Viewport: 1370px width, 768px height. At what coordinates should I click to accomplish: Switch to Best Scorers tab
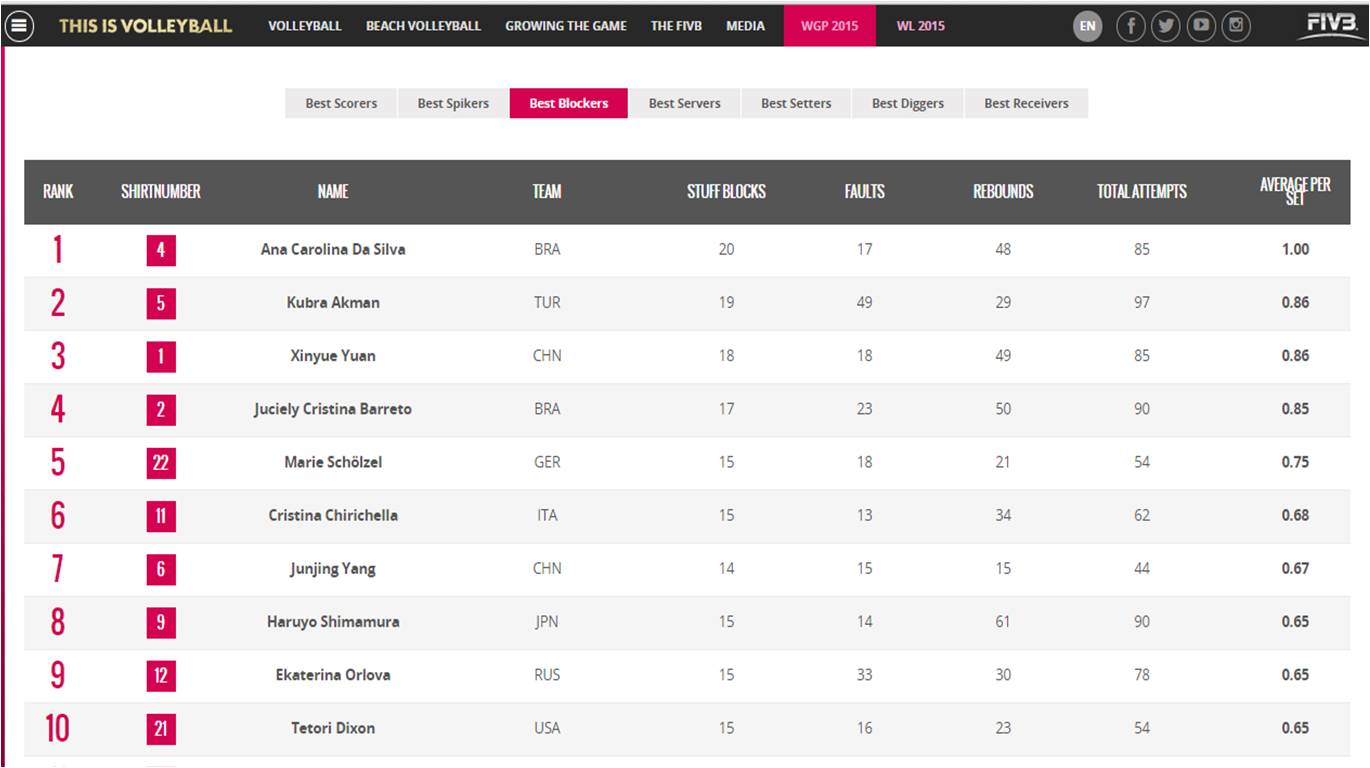tap(341, 103)
